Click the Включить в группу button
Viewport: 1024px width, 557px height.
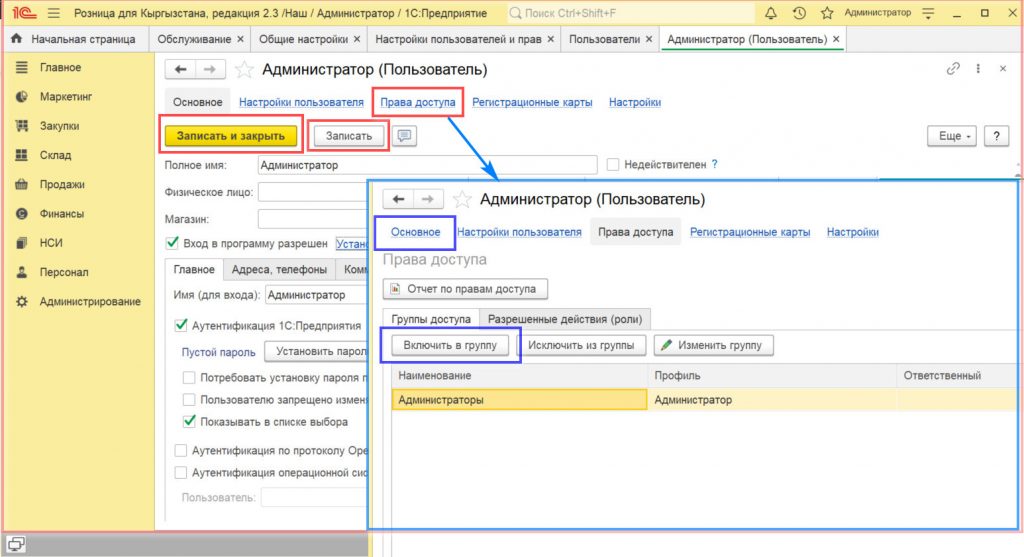[x=449, y=345]
